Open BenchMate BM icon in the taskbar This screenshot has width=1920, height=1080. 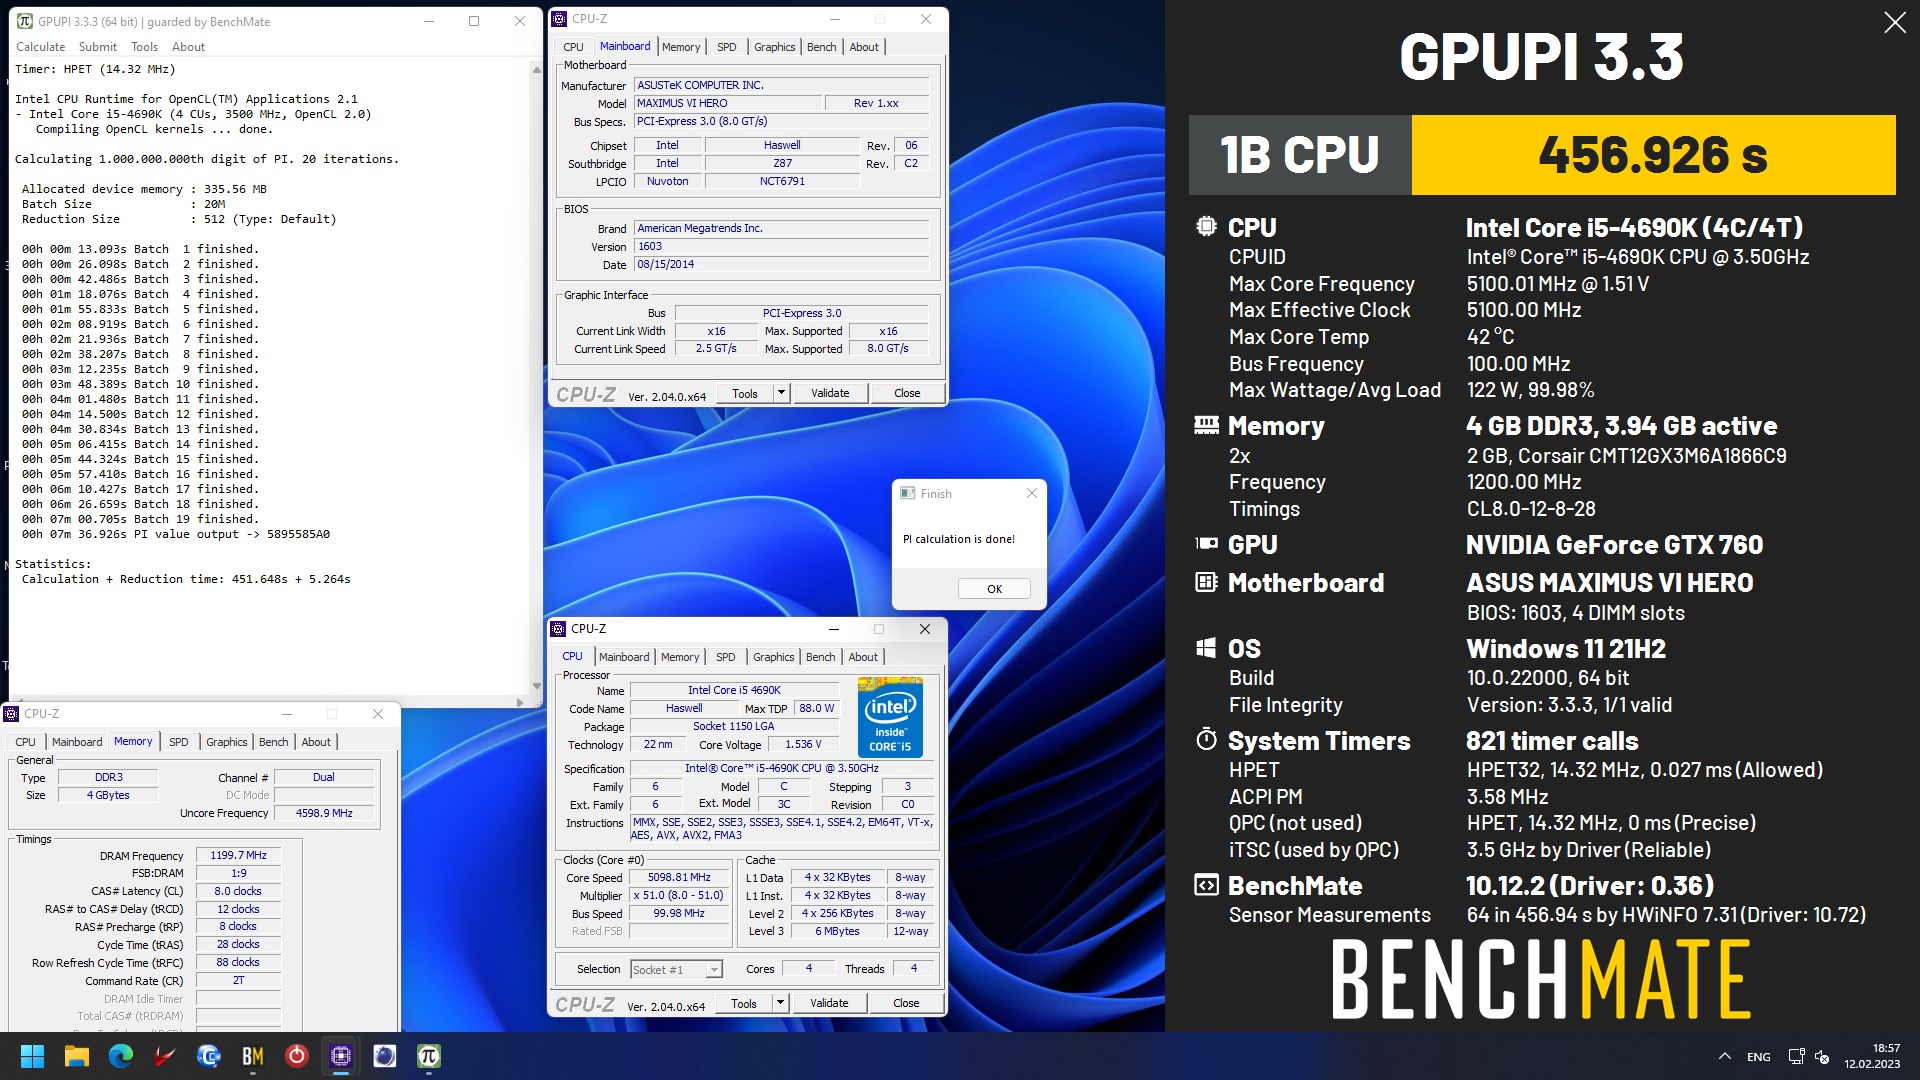[x=253, y=1056]
